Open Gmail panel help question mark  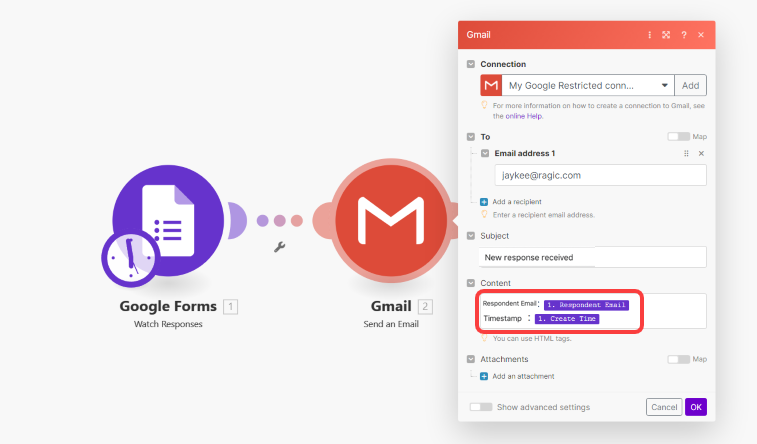pos(684,35)
